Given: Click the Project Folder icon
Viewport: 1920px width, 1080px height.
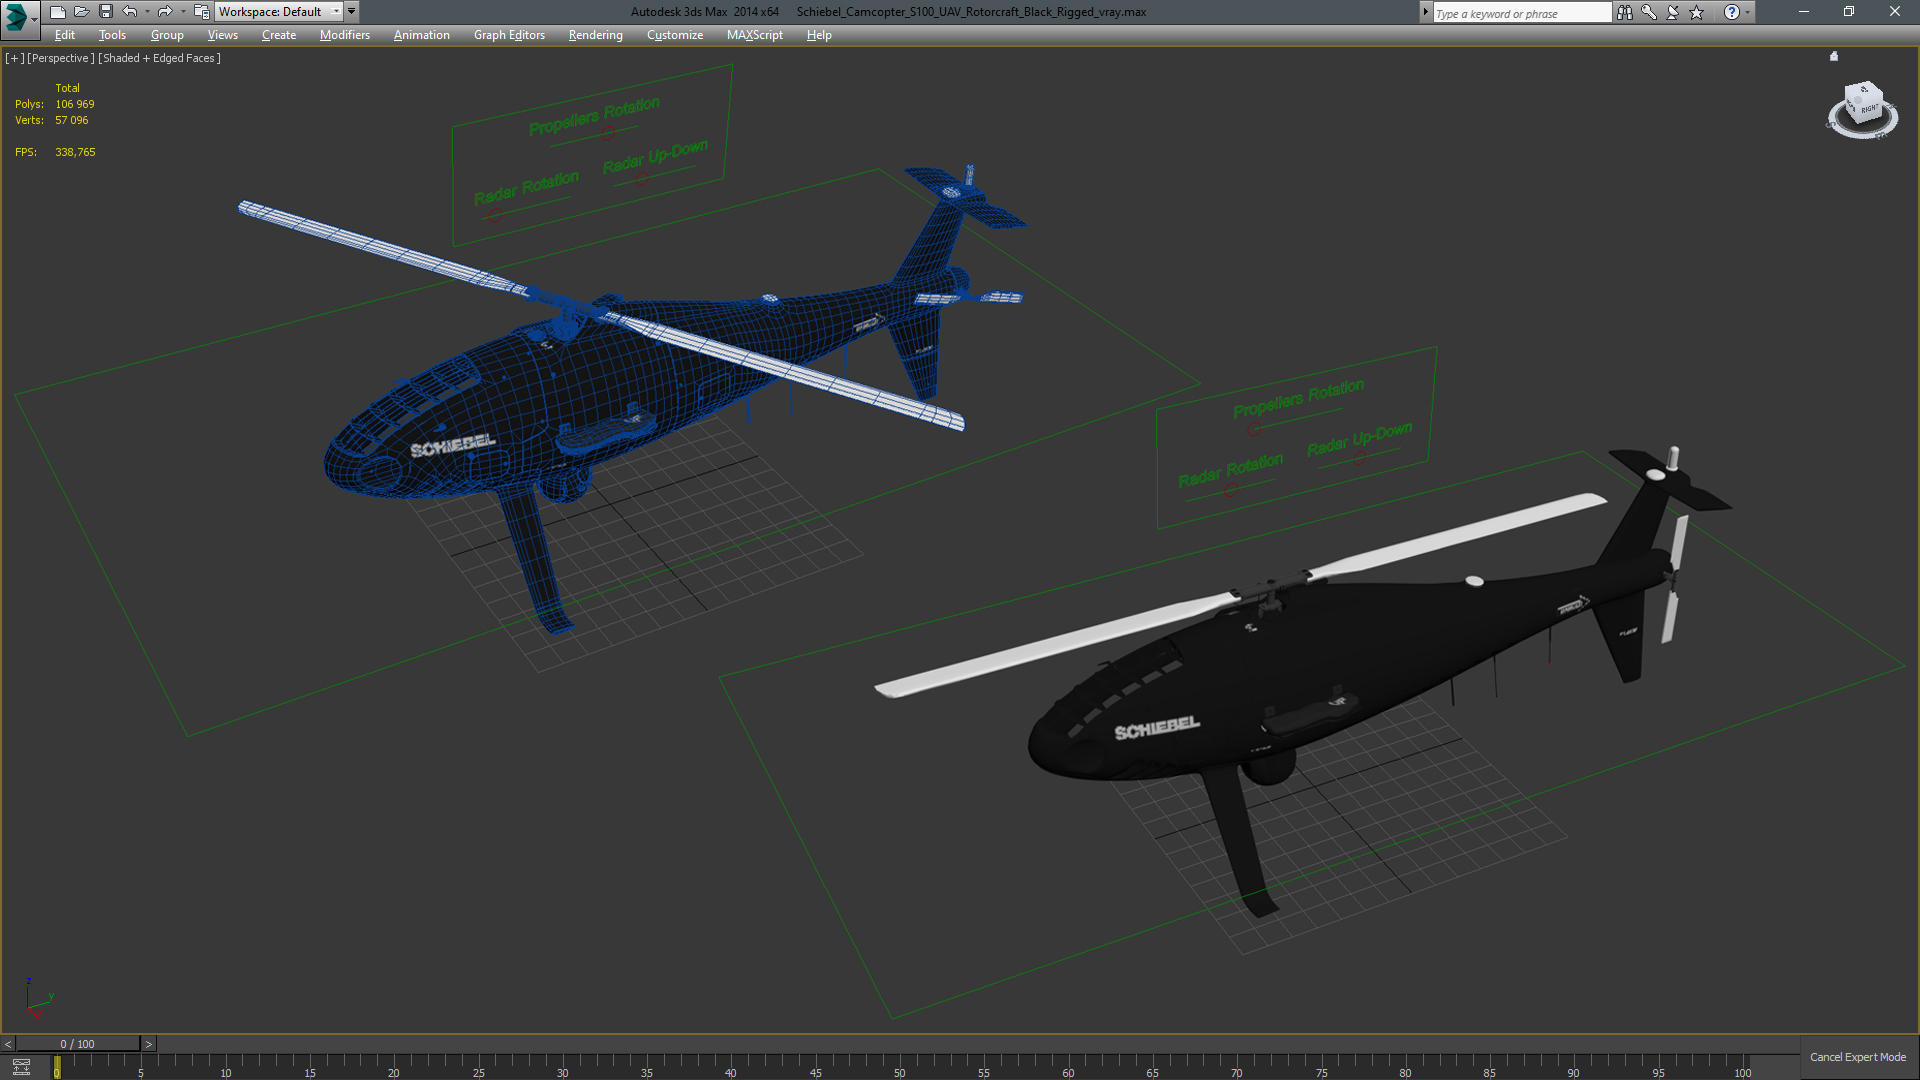Looking at the screenshot, I should point(201,12).
